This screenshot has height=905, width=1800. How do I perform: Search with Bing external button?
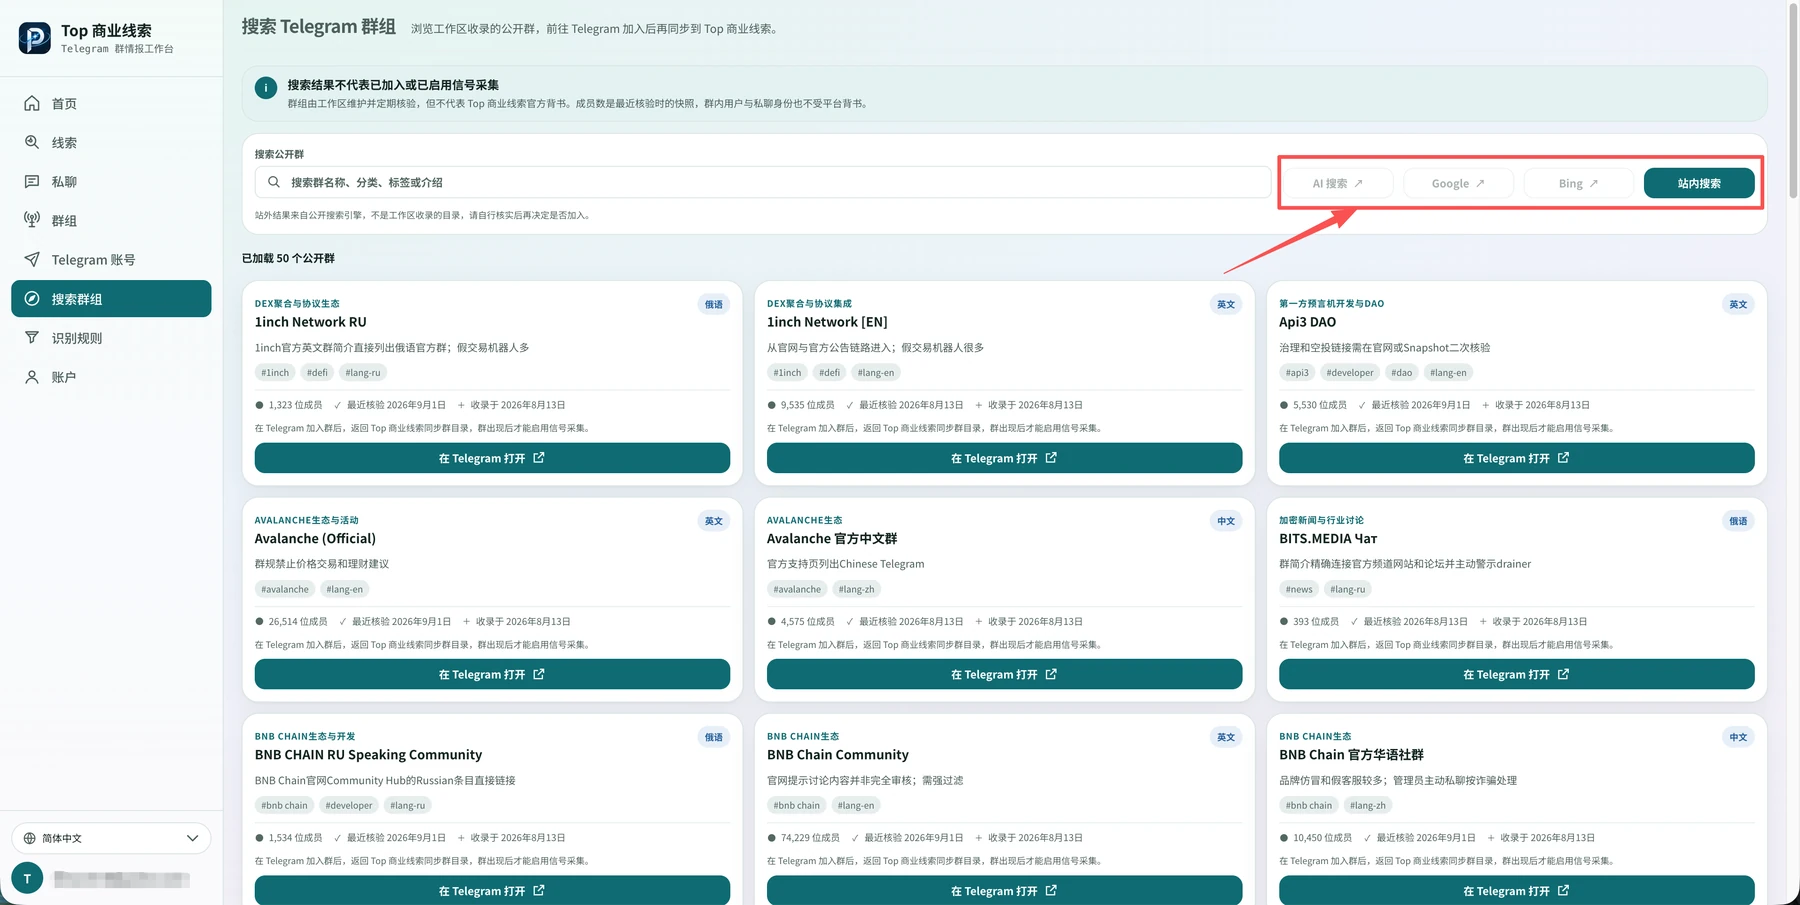coord(1578,183)
